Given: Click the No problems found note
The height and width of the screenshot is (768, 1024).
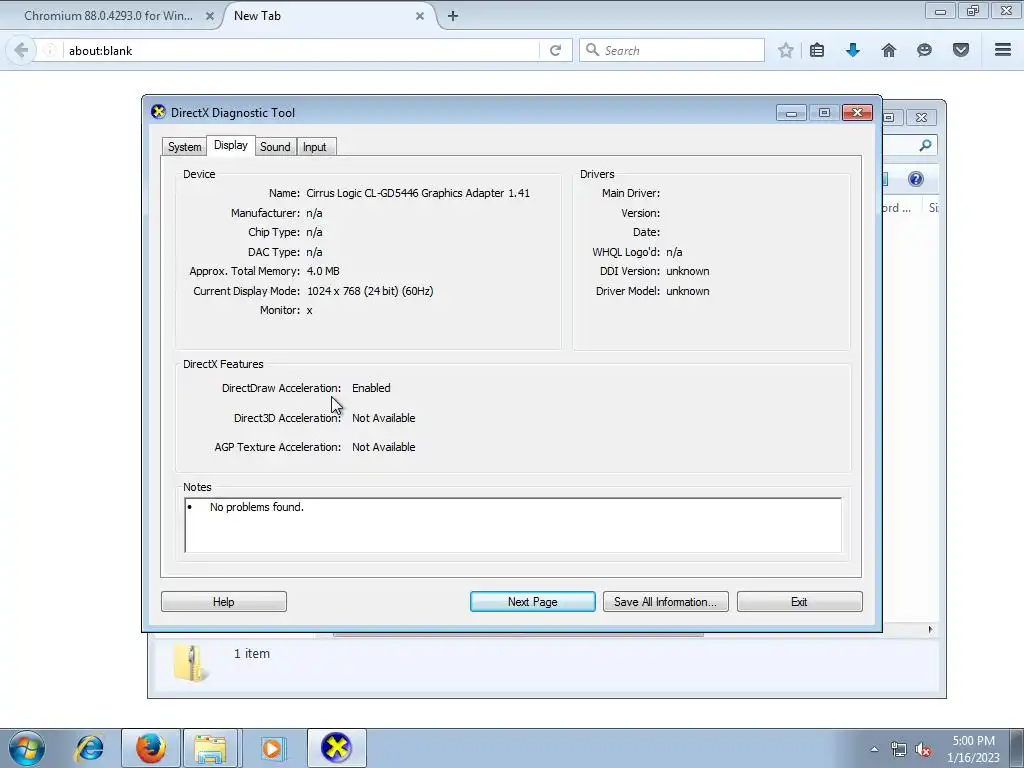Looking at the screenshot, I should [257, 507].
